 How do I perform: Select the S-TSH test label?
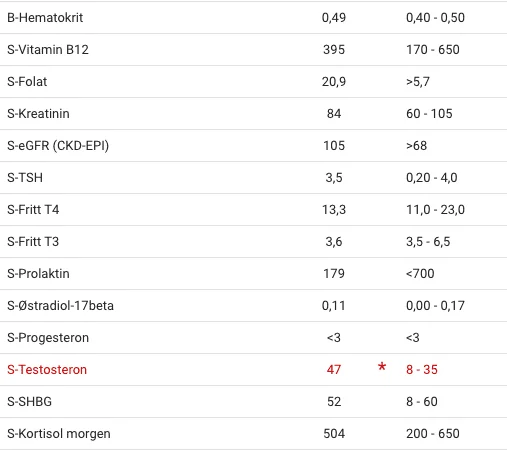tap(25, 178)
